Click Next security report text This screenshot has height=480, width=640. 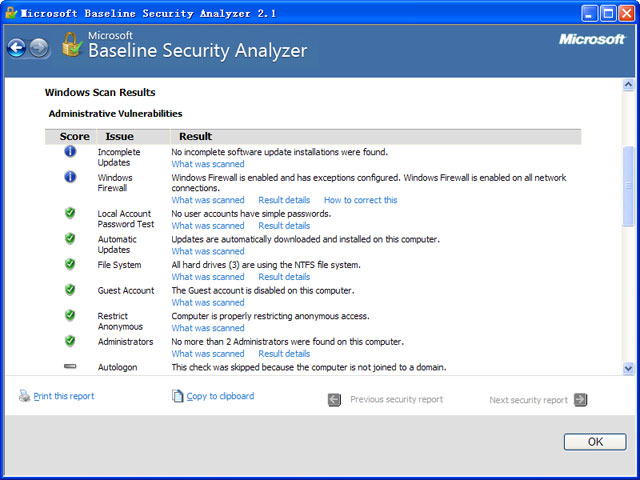(528, 400)
